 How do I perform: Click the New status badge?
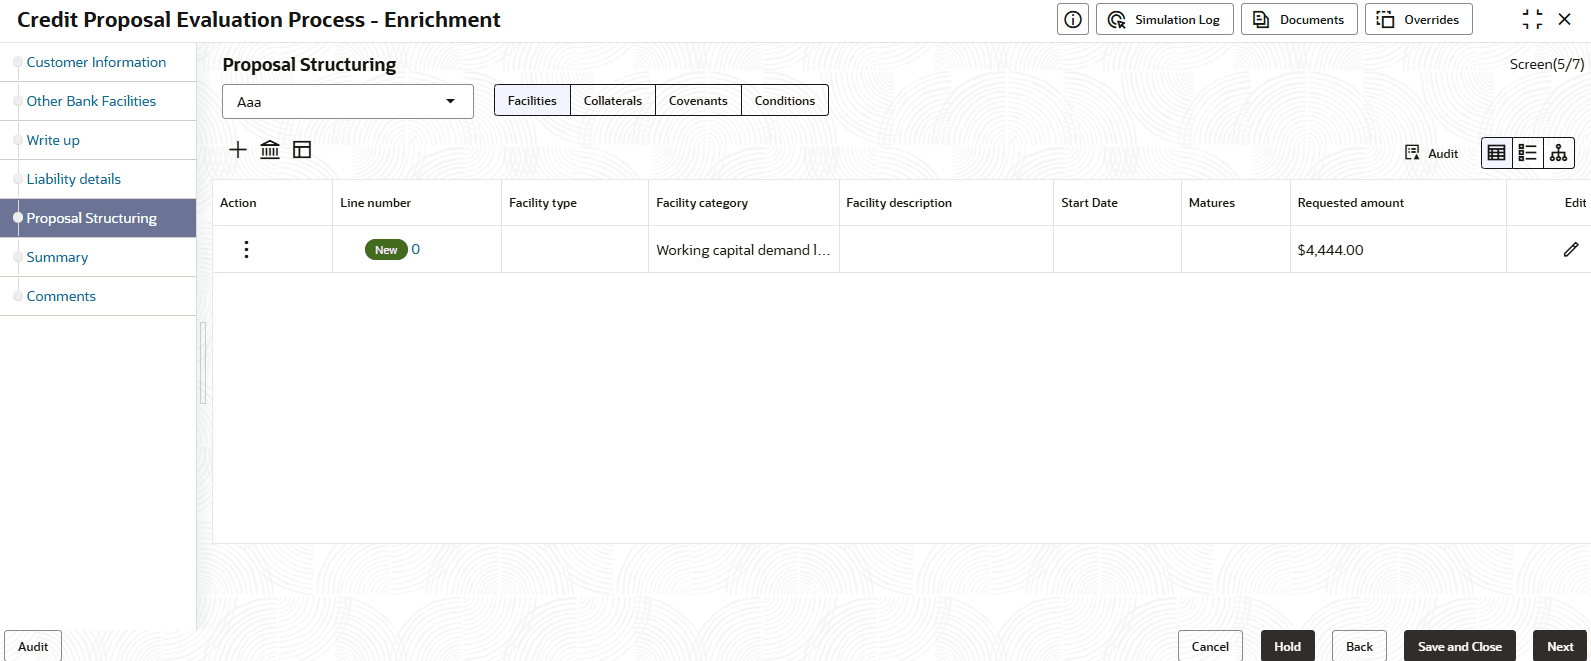(x=386, y=250)
